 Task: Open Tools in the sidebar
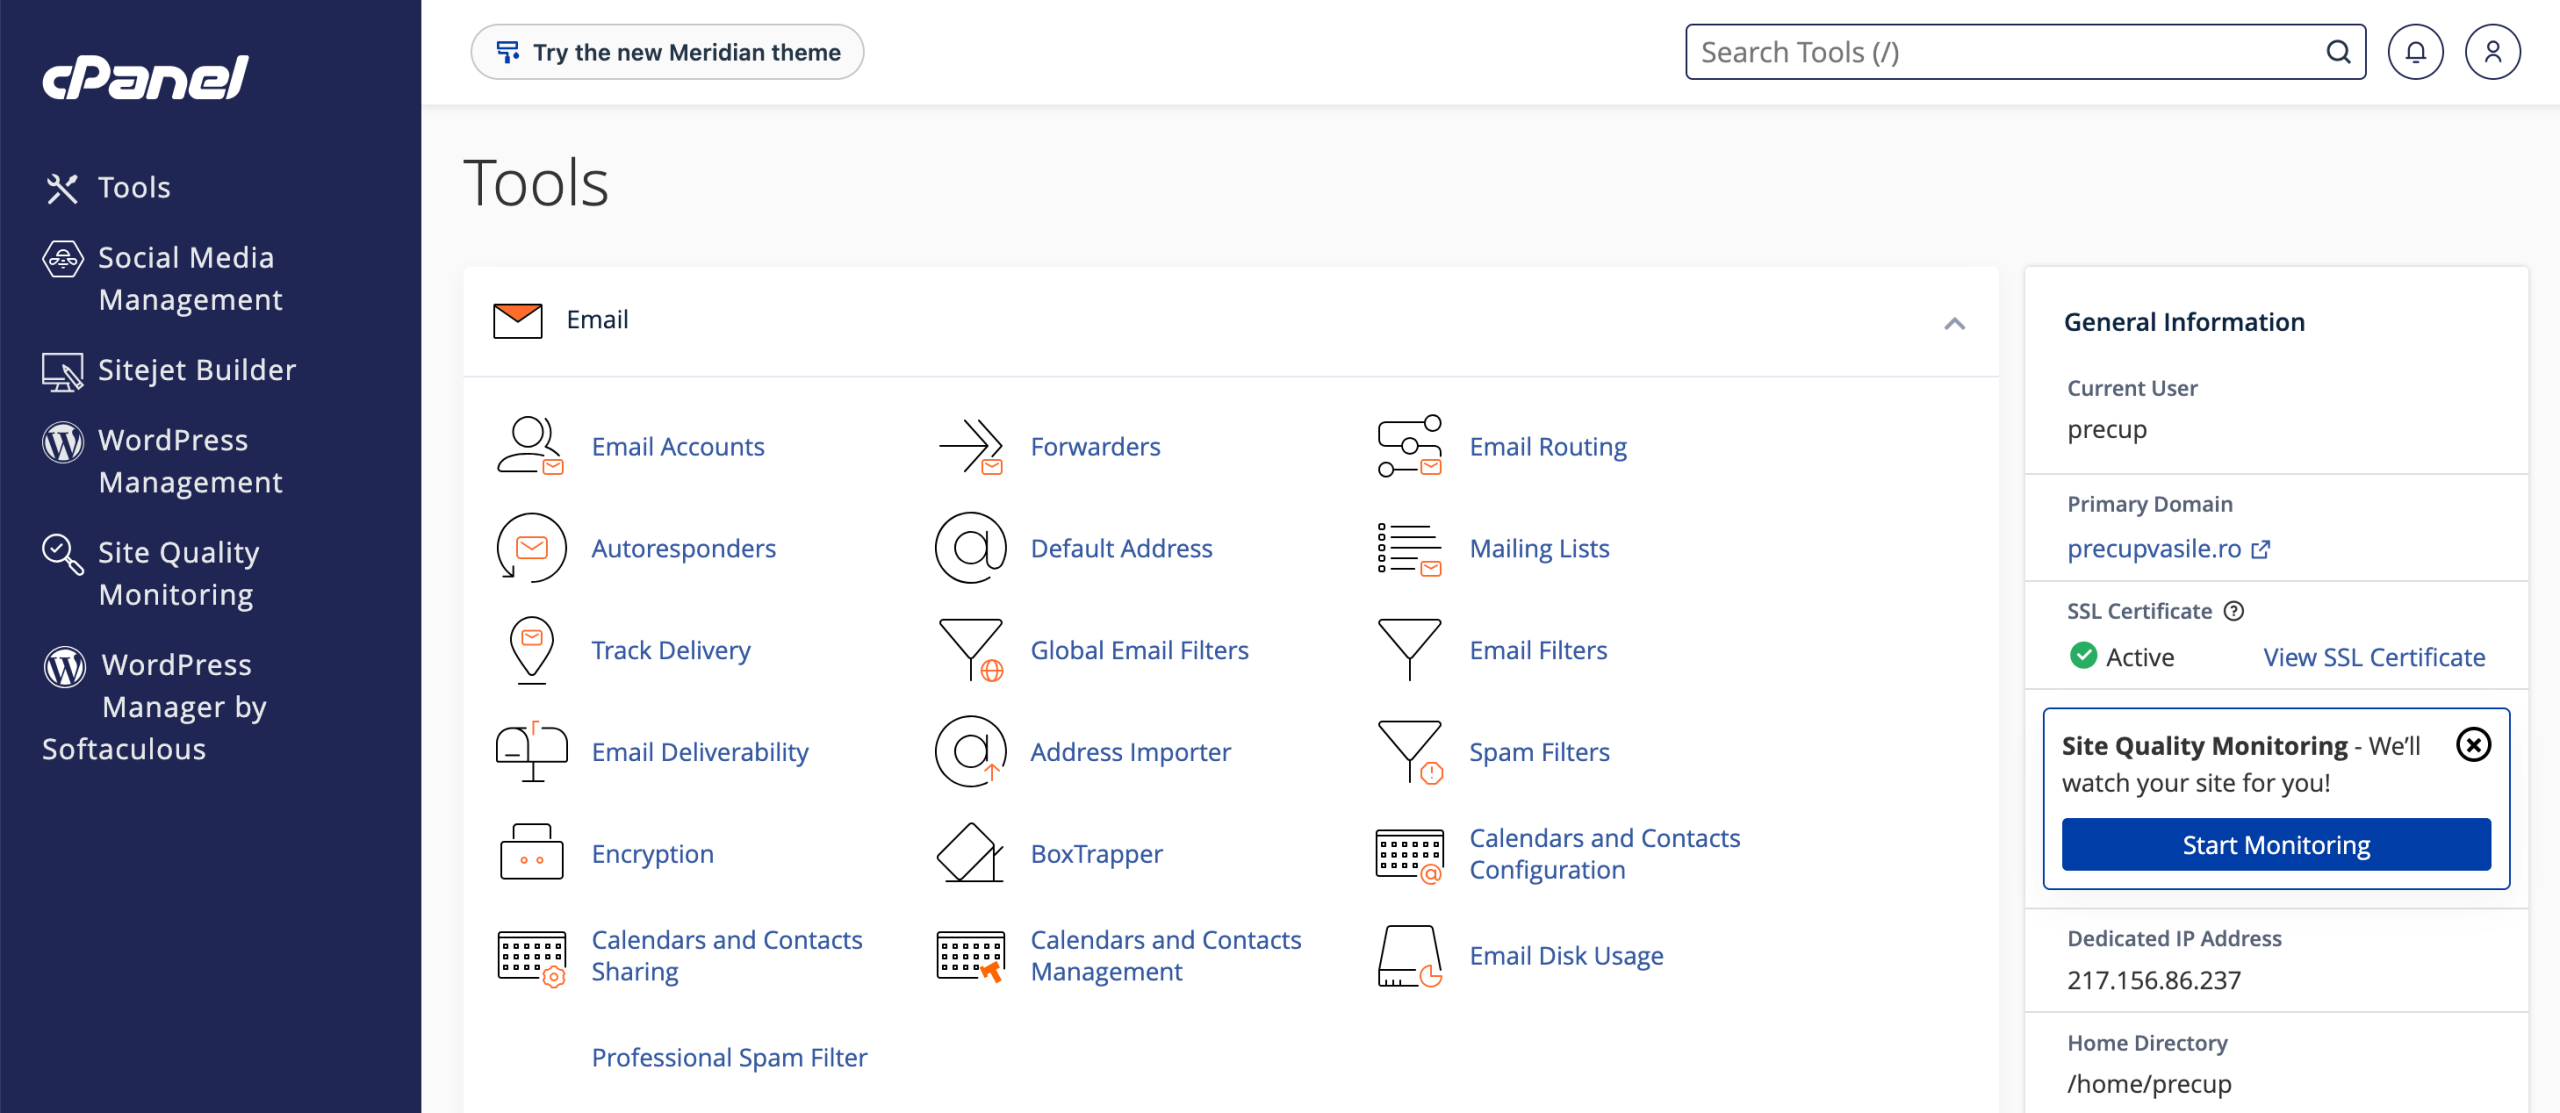click(107, 187)
